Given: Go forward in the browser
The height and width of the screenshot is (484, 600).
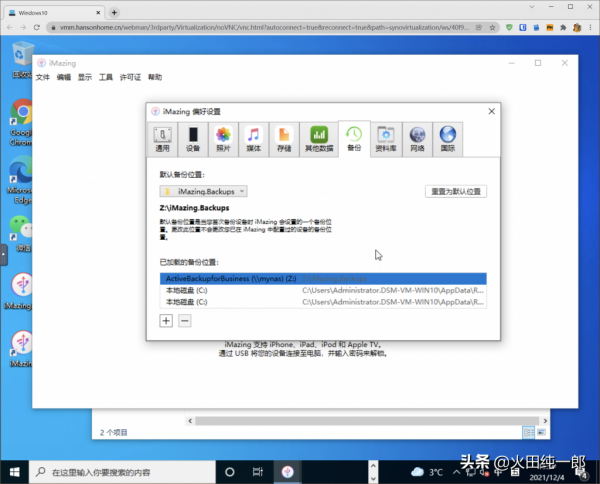Looking at the screenshot, I should [x=23, y=27].
